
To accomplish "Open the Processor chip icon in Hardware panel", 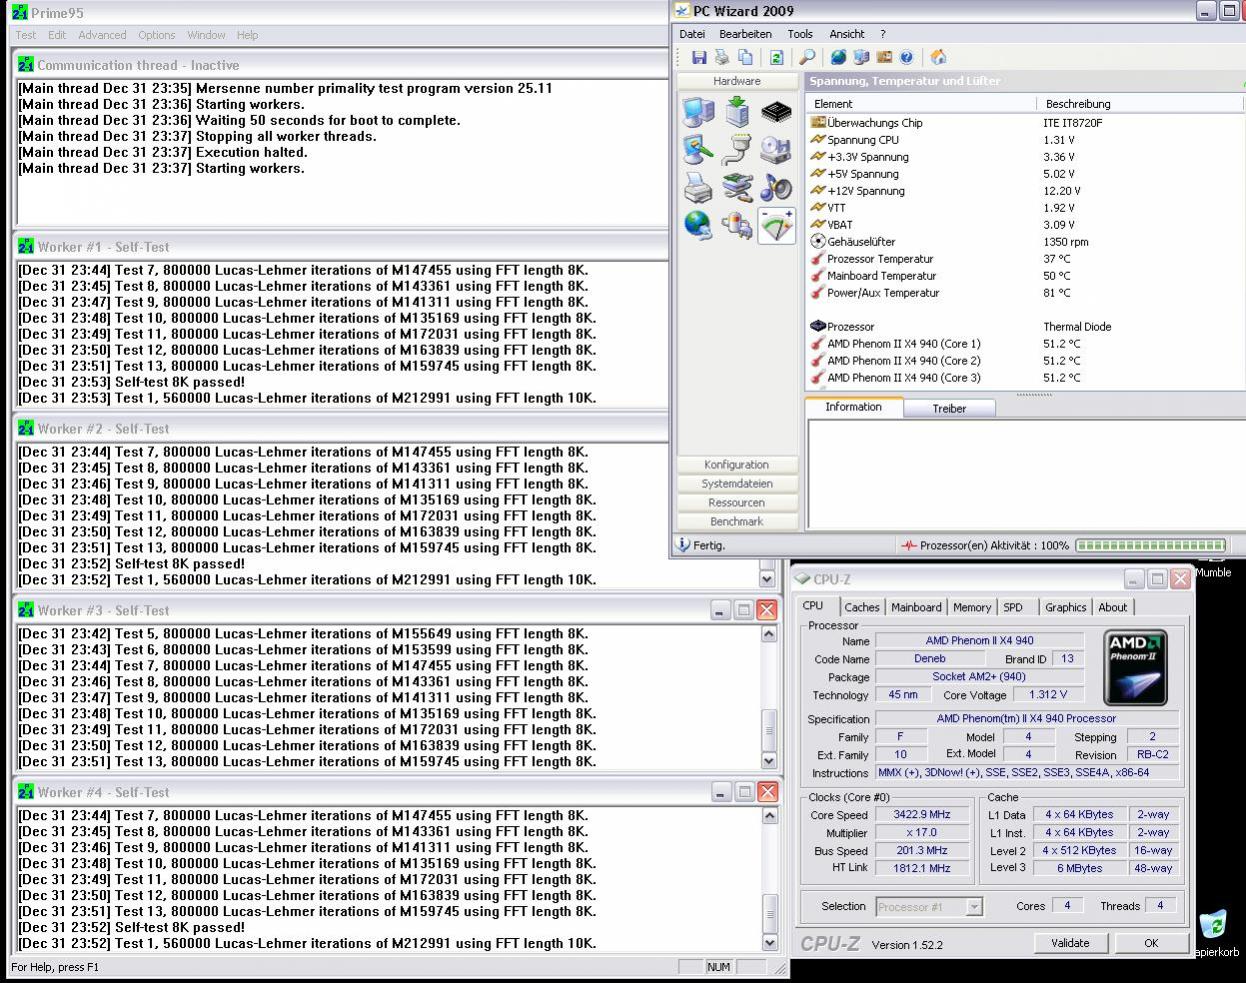I will click(x=776, y=112).
